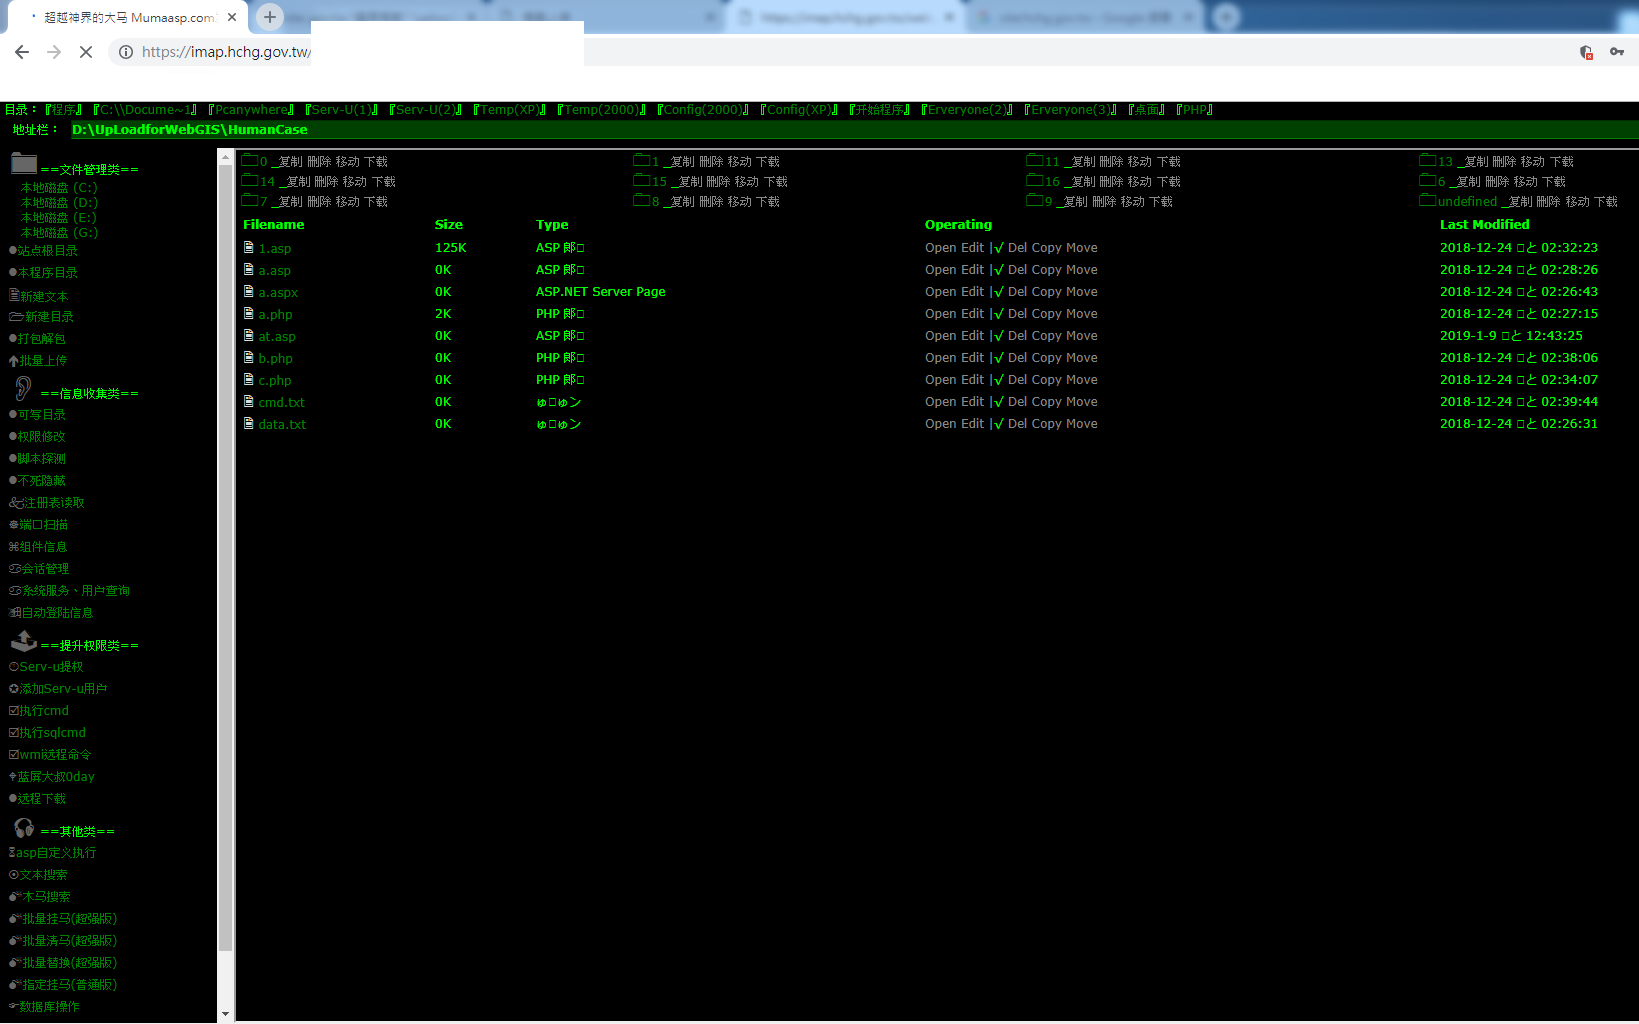
Task: Select 本地磁盘 (C:) drive
Action: pyautogui.click(x=59, y=187)
